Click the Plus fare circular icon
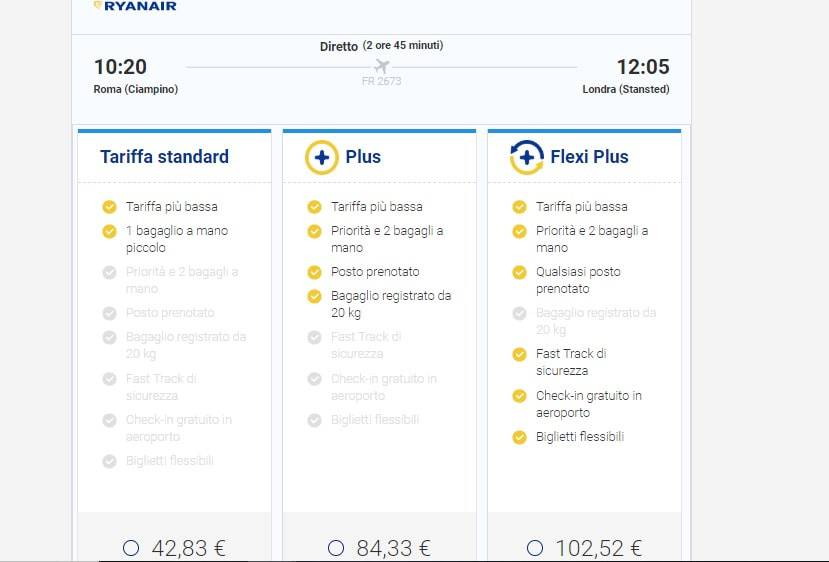Viewport: 829px width, 562px height. [322, 157]
